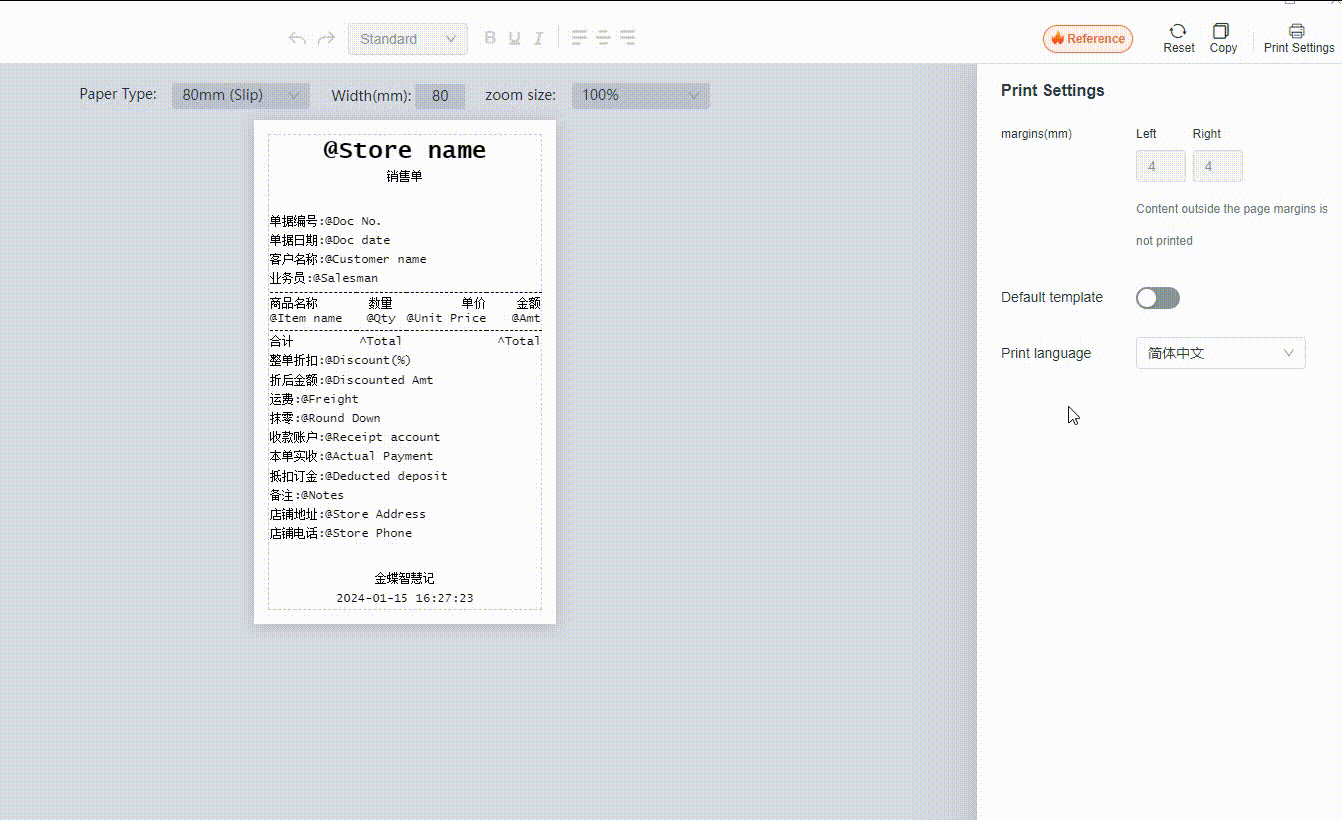
Task: Click the undo arrow icon
Action: click(297, 39)
